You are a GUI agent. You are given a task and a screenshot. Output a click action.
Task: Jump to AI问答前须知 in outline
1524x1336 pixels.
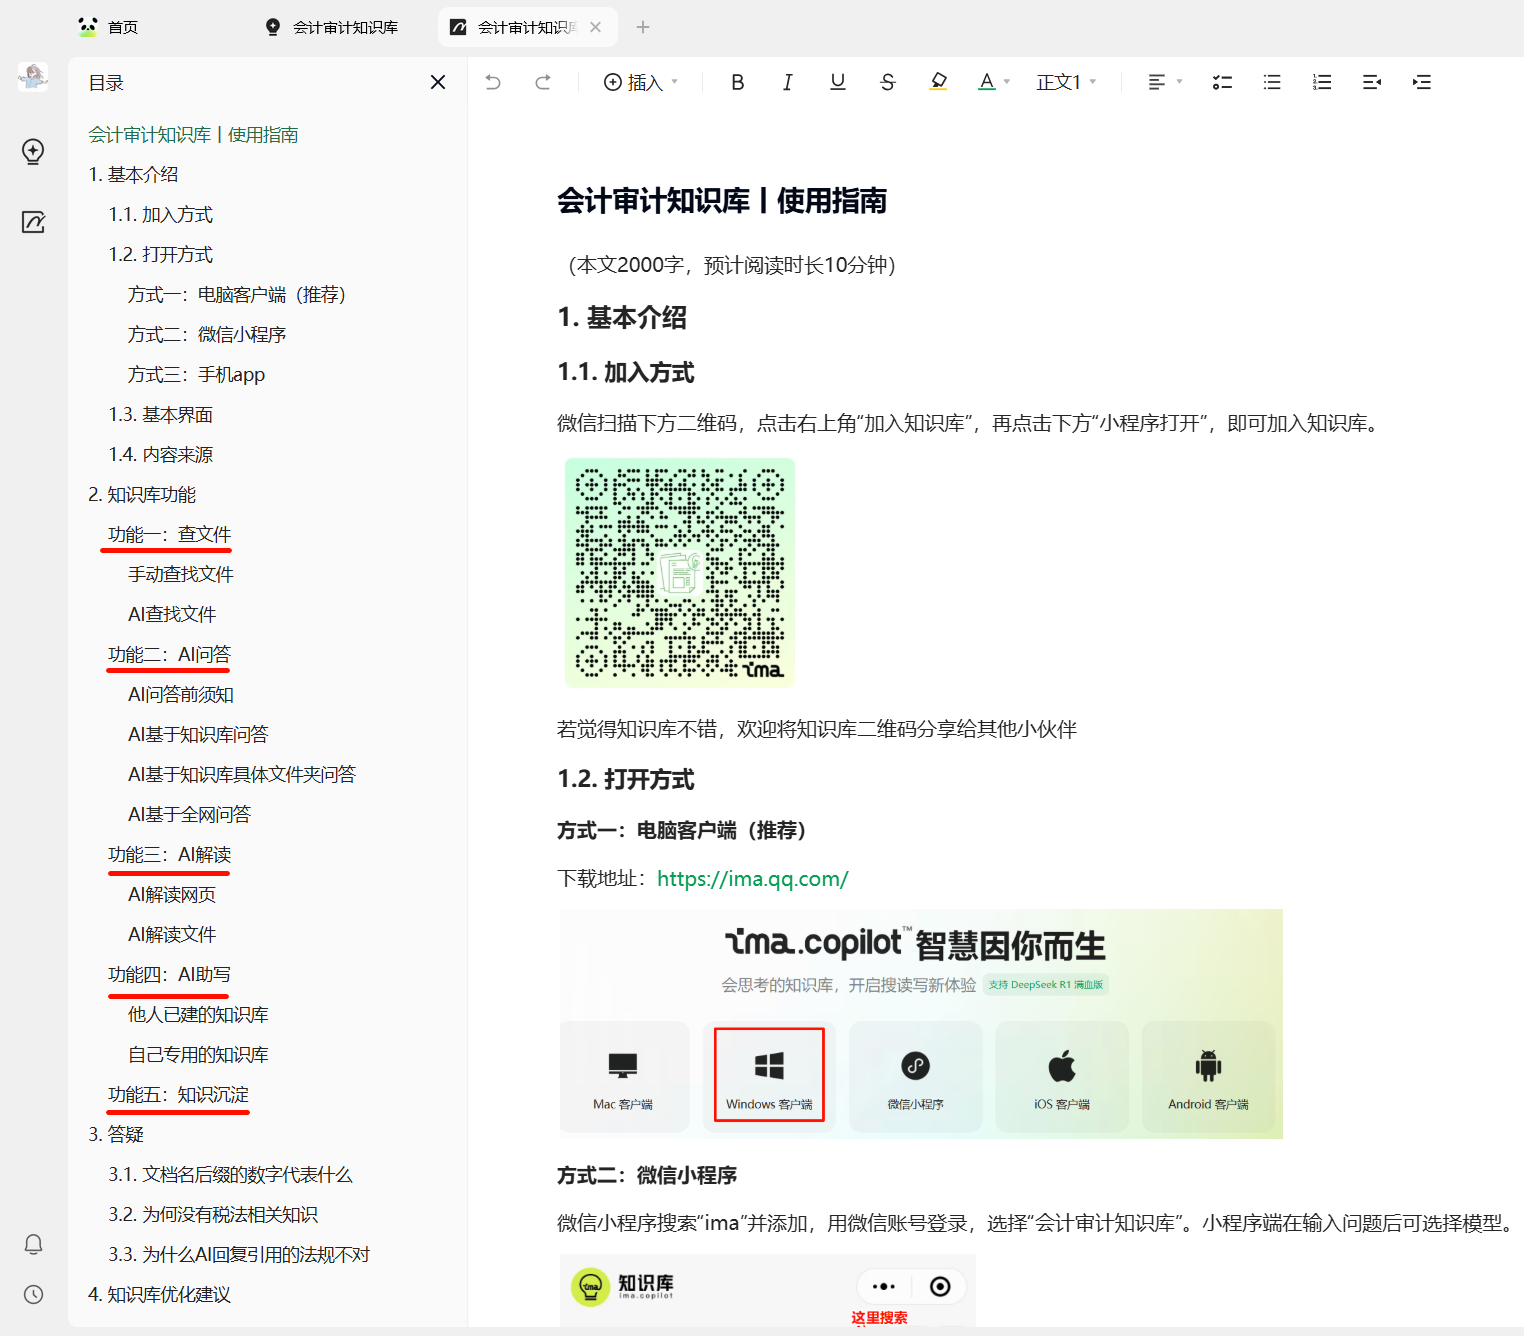[x=180, y=695]
